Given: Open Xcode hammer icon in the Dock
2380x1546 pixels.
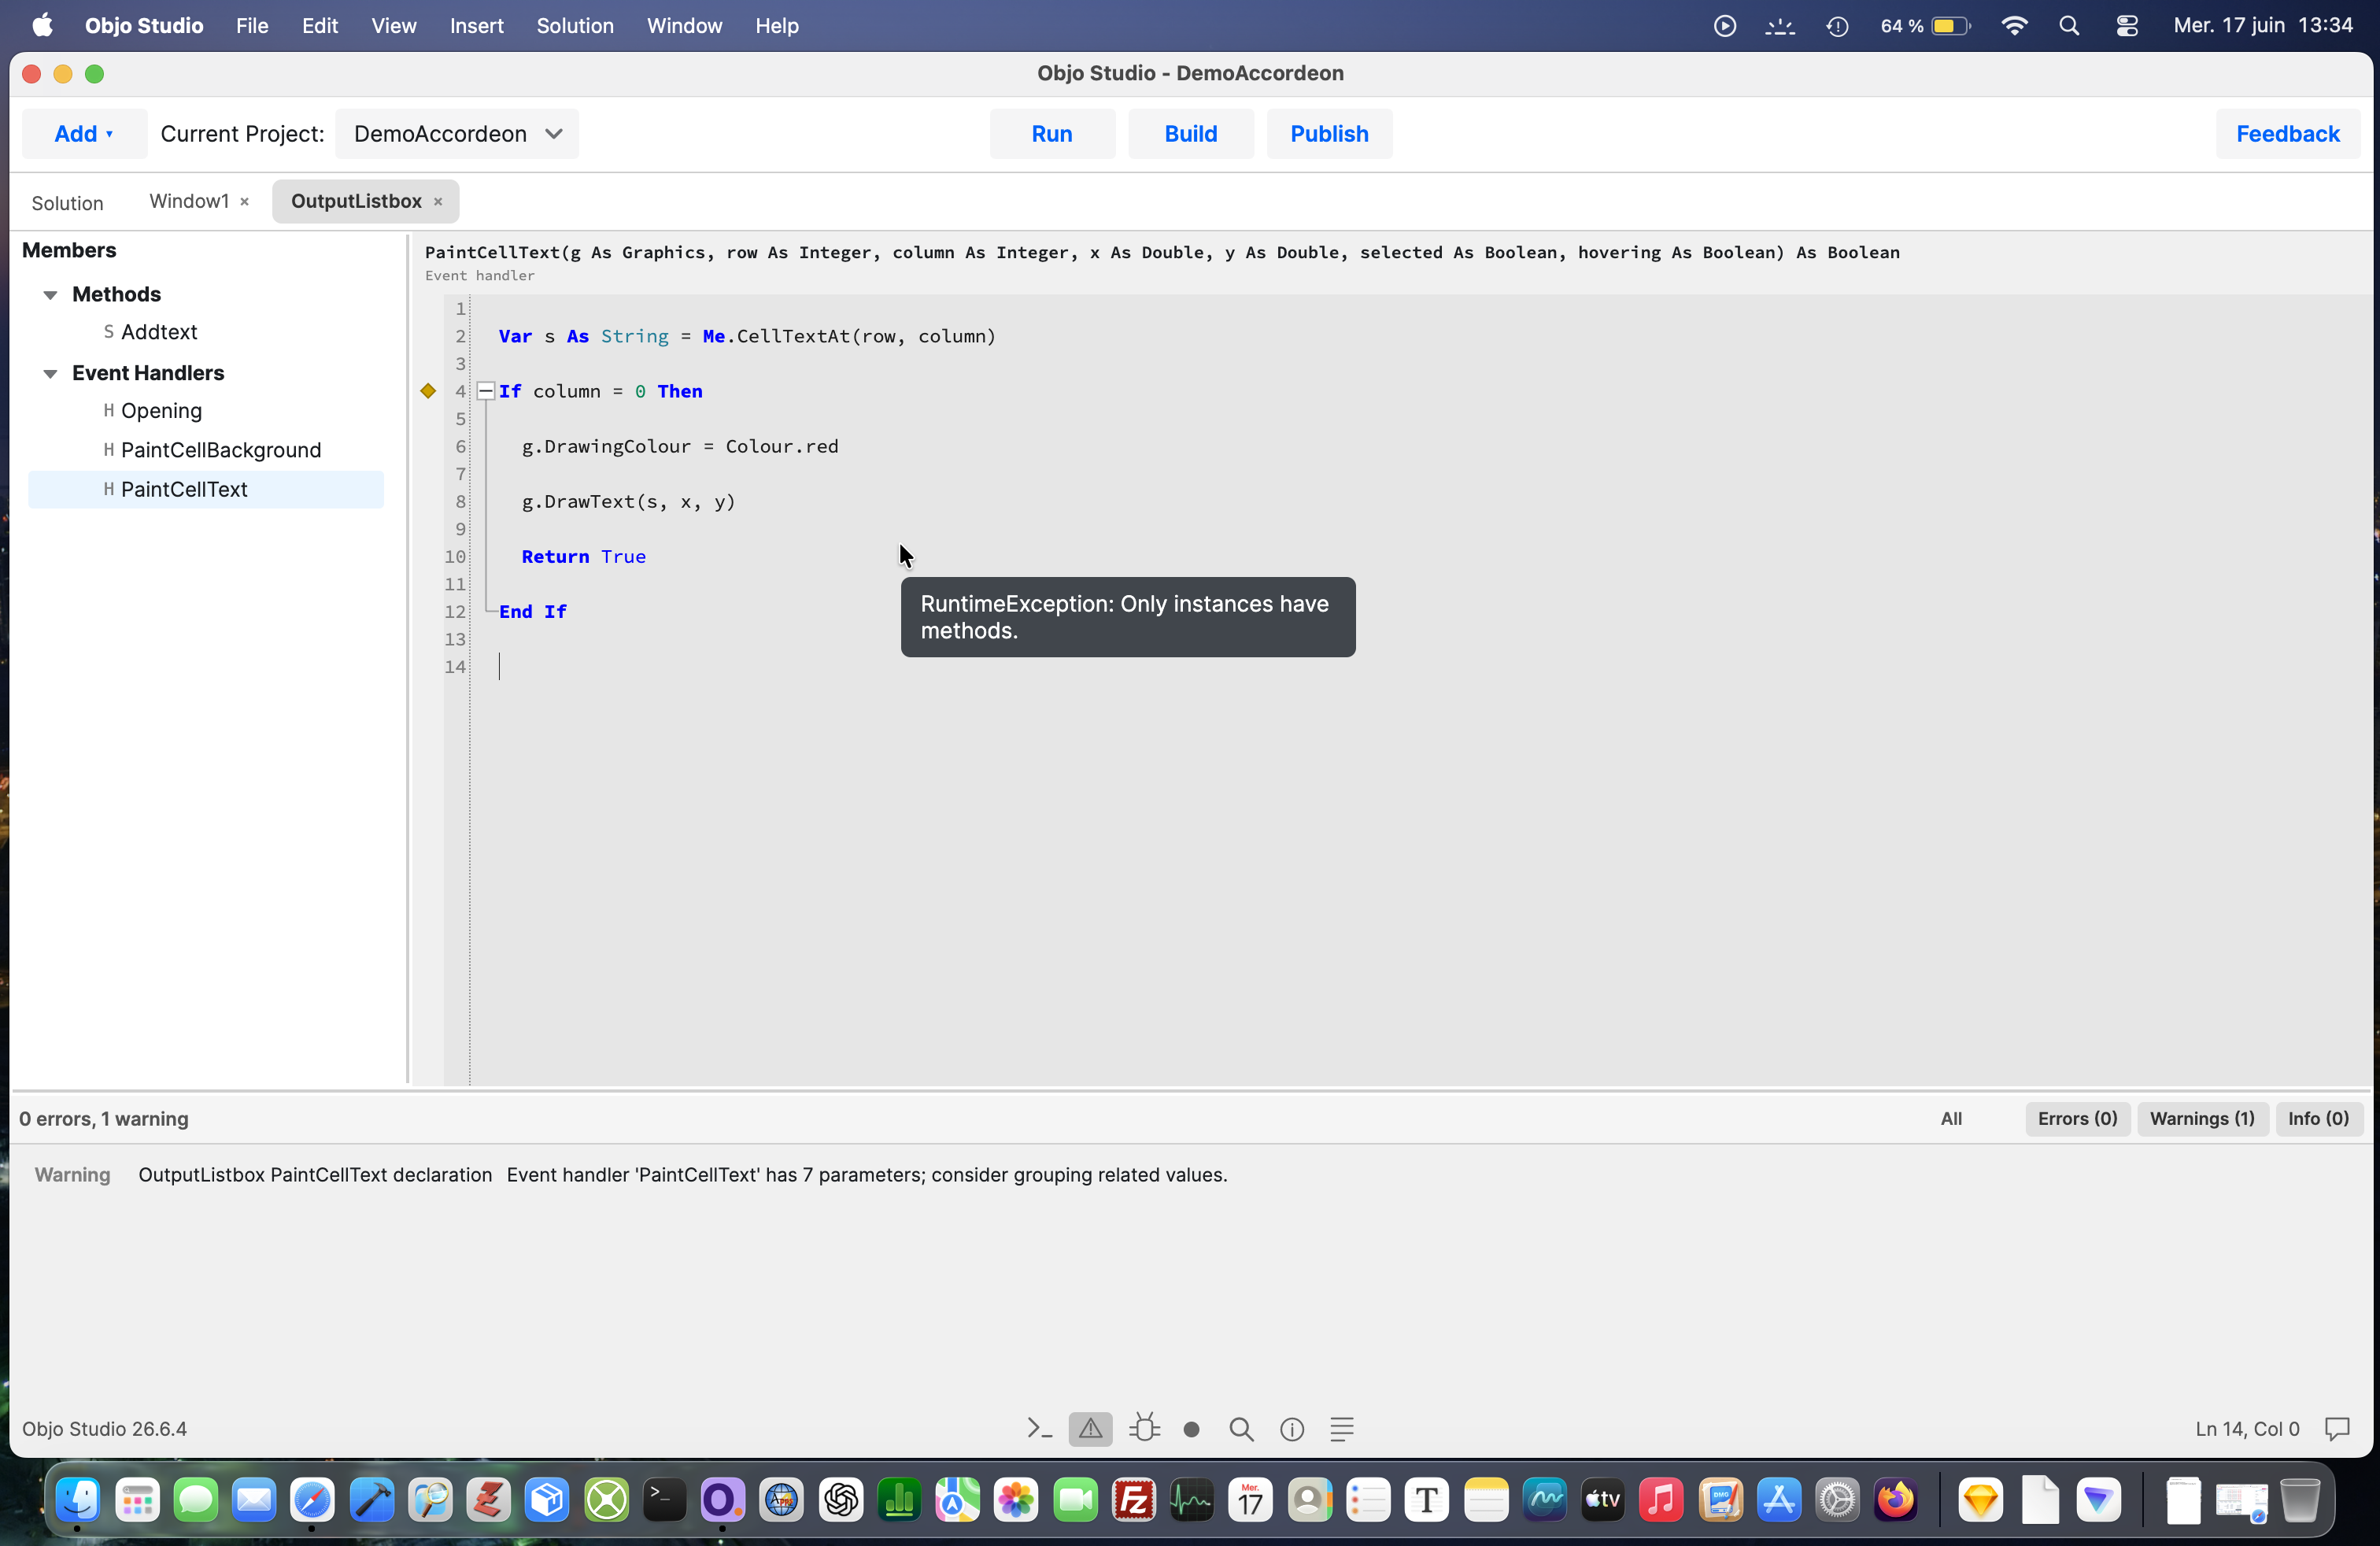Looking at the screenshot, I should click(371, 1499).
